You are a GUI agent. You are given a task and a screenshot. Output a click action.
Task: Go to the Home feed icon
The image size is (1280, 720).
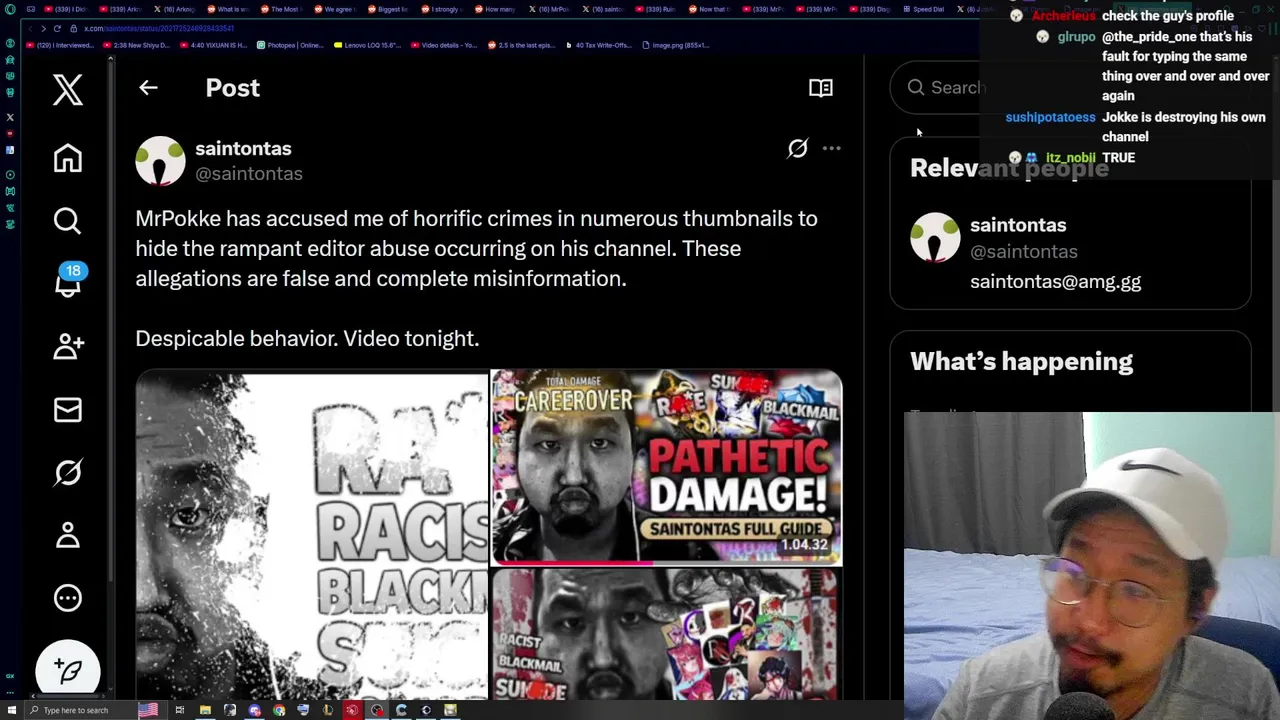68,158
